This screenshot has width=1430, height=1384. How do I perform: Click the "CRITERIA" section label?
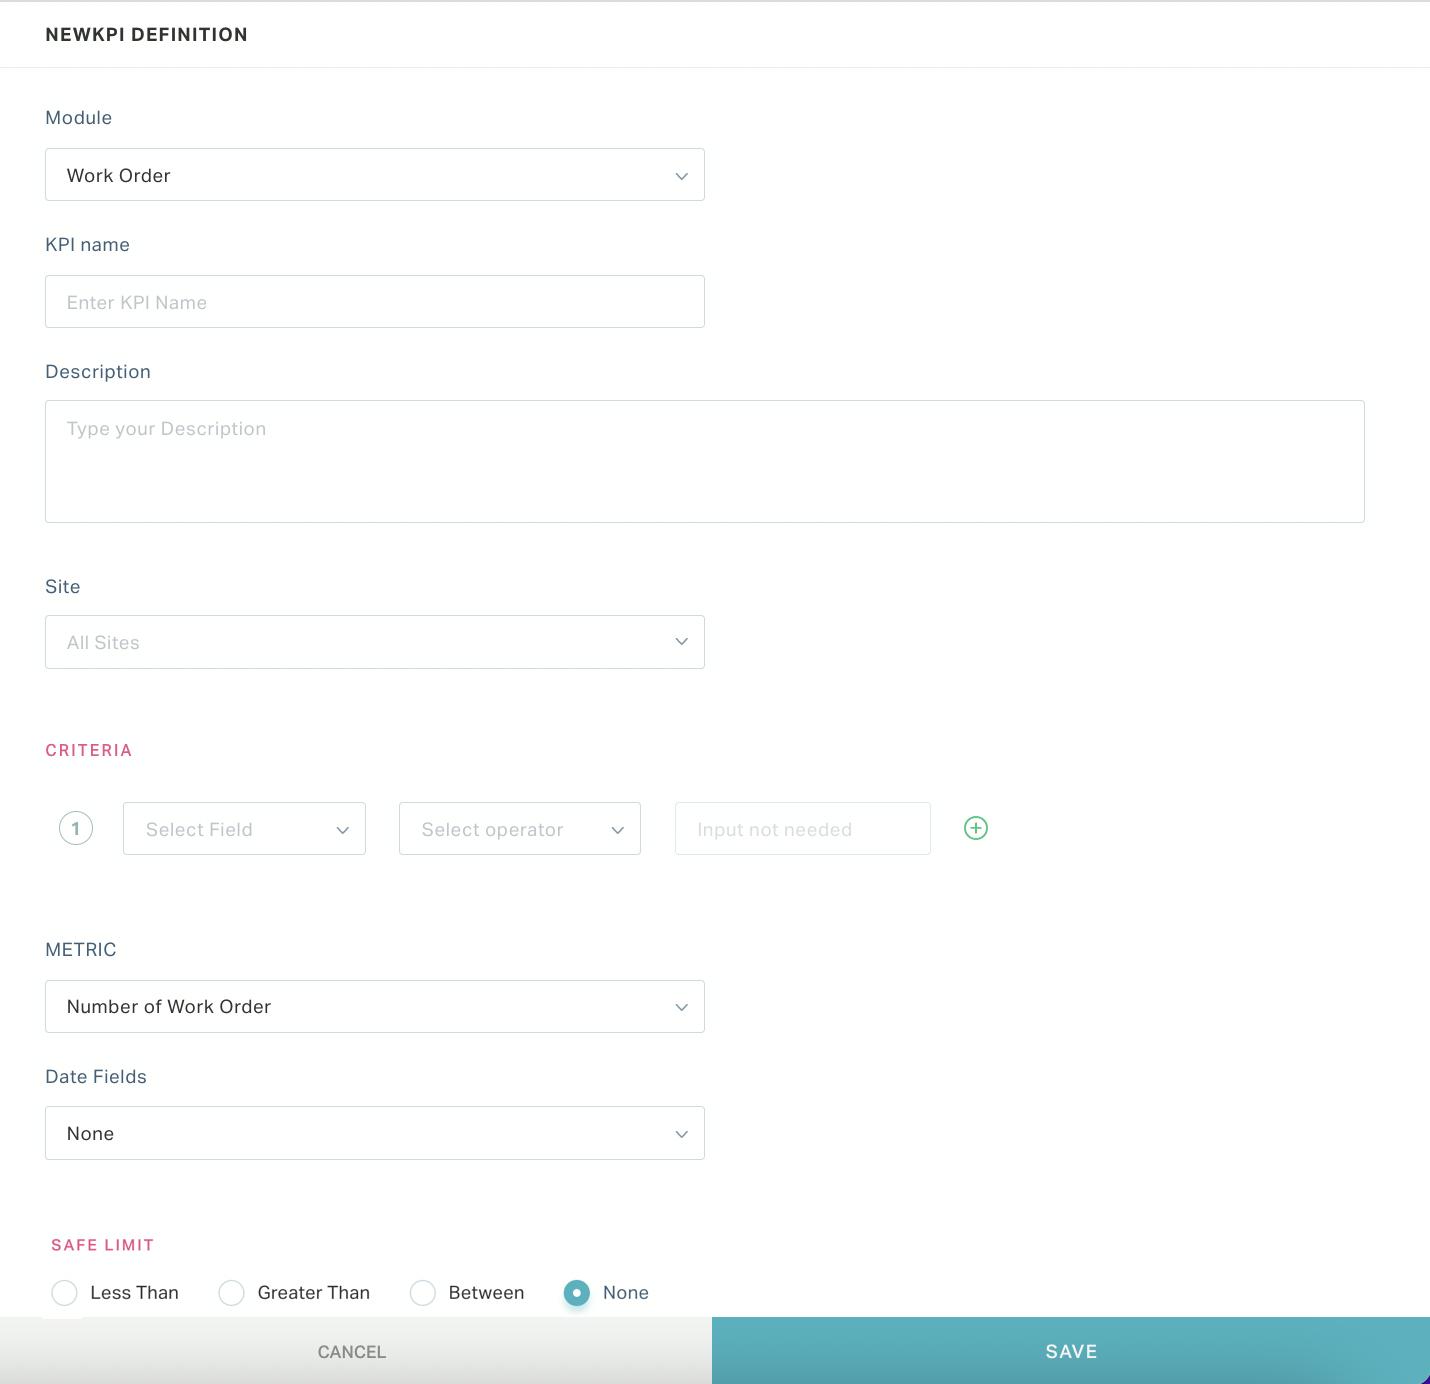coord(89,750)
